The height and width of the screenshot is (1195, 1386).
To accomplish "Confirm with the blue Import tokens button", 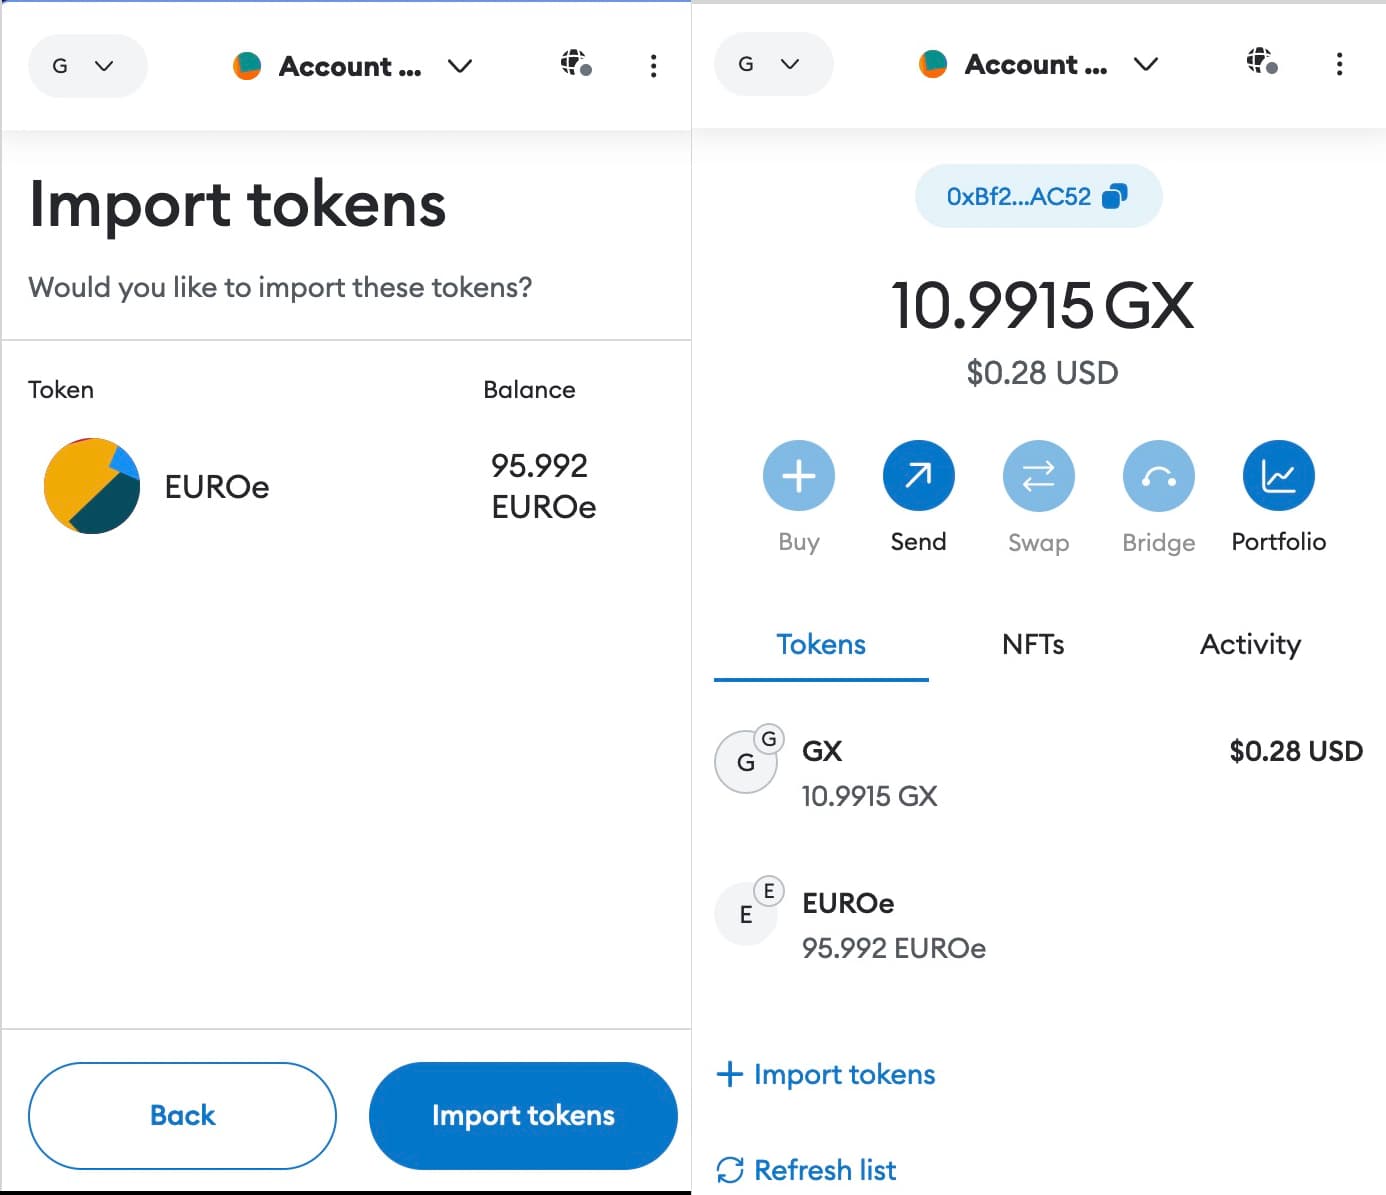I will [523, 1115].
